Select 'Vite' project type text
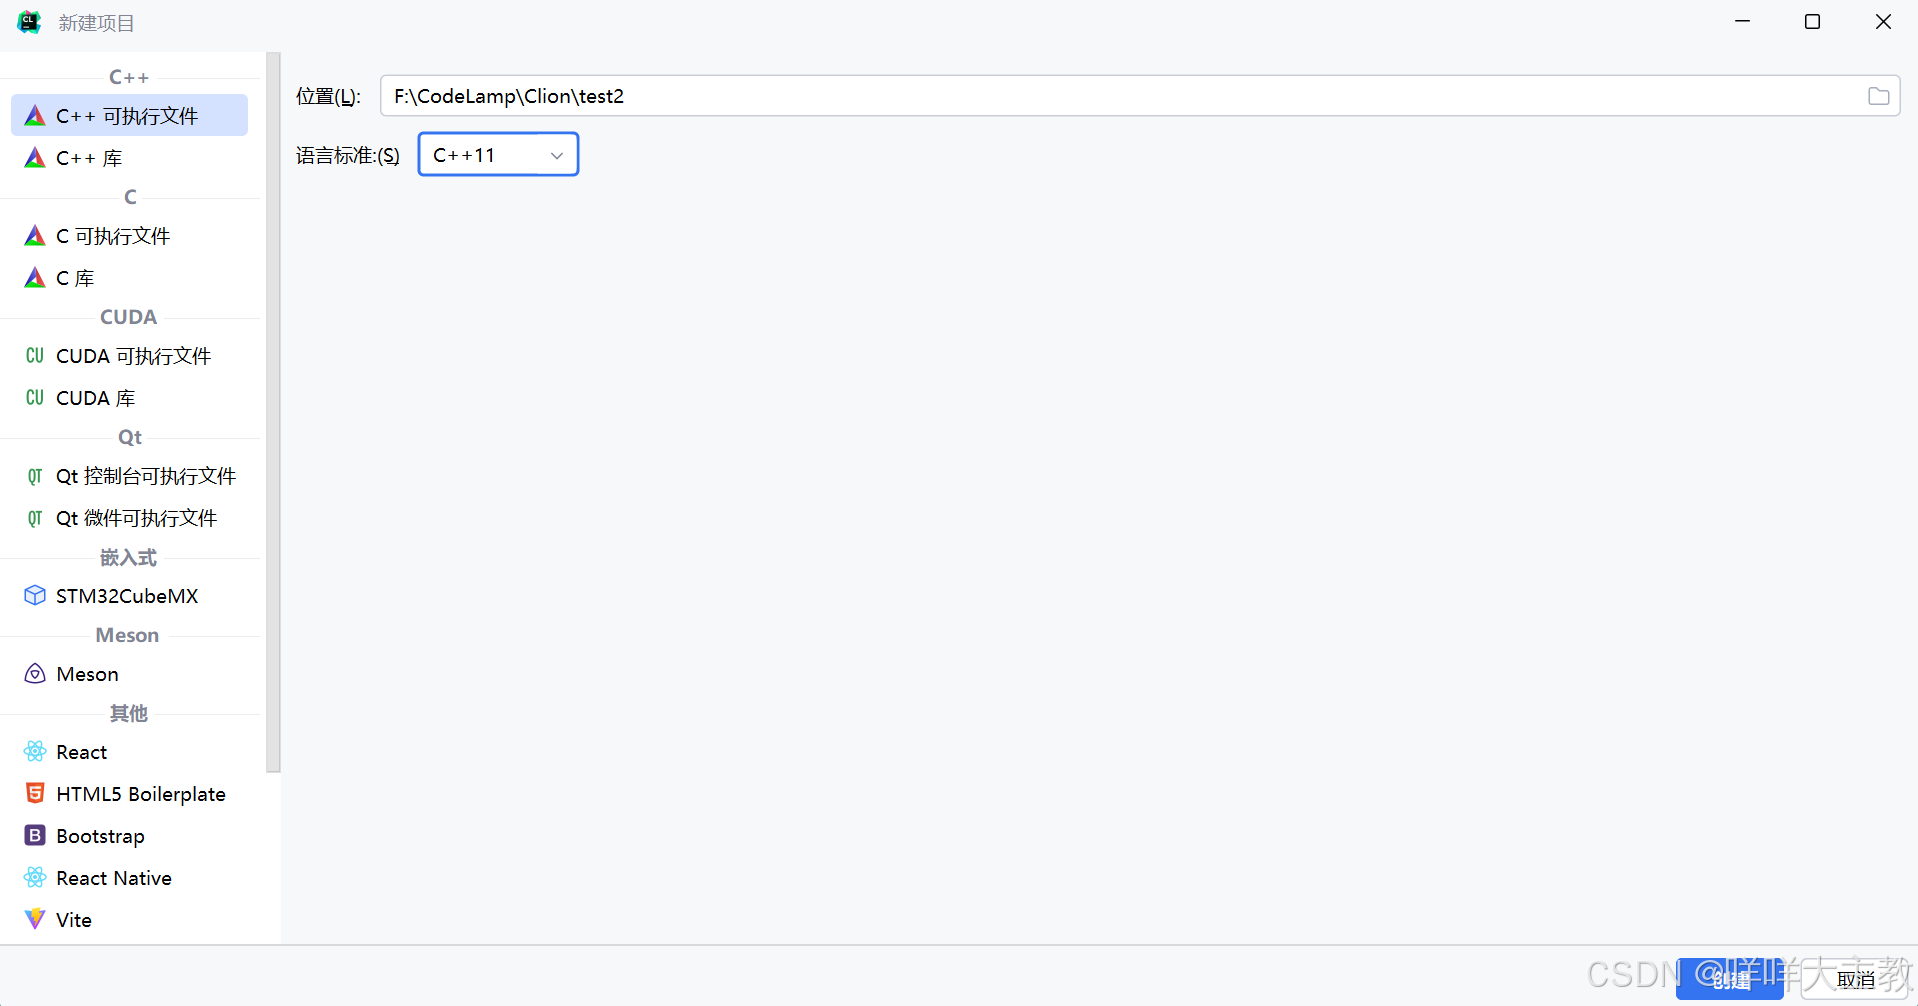 (74, 920)
